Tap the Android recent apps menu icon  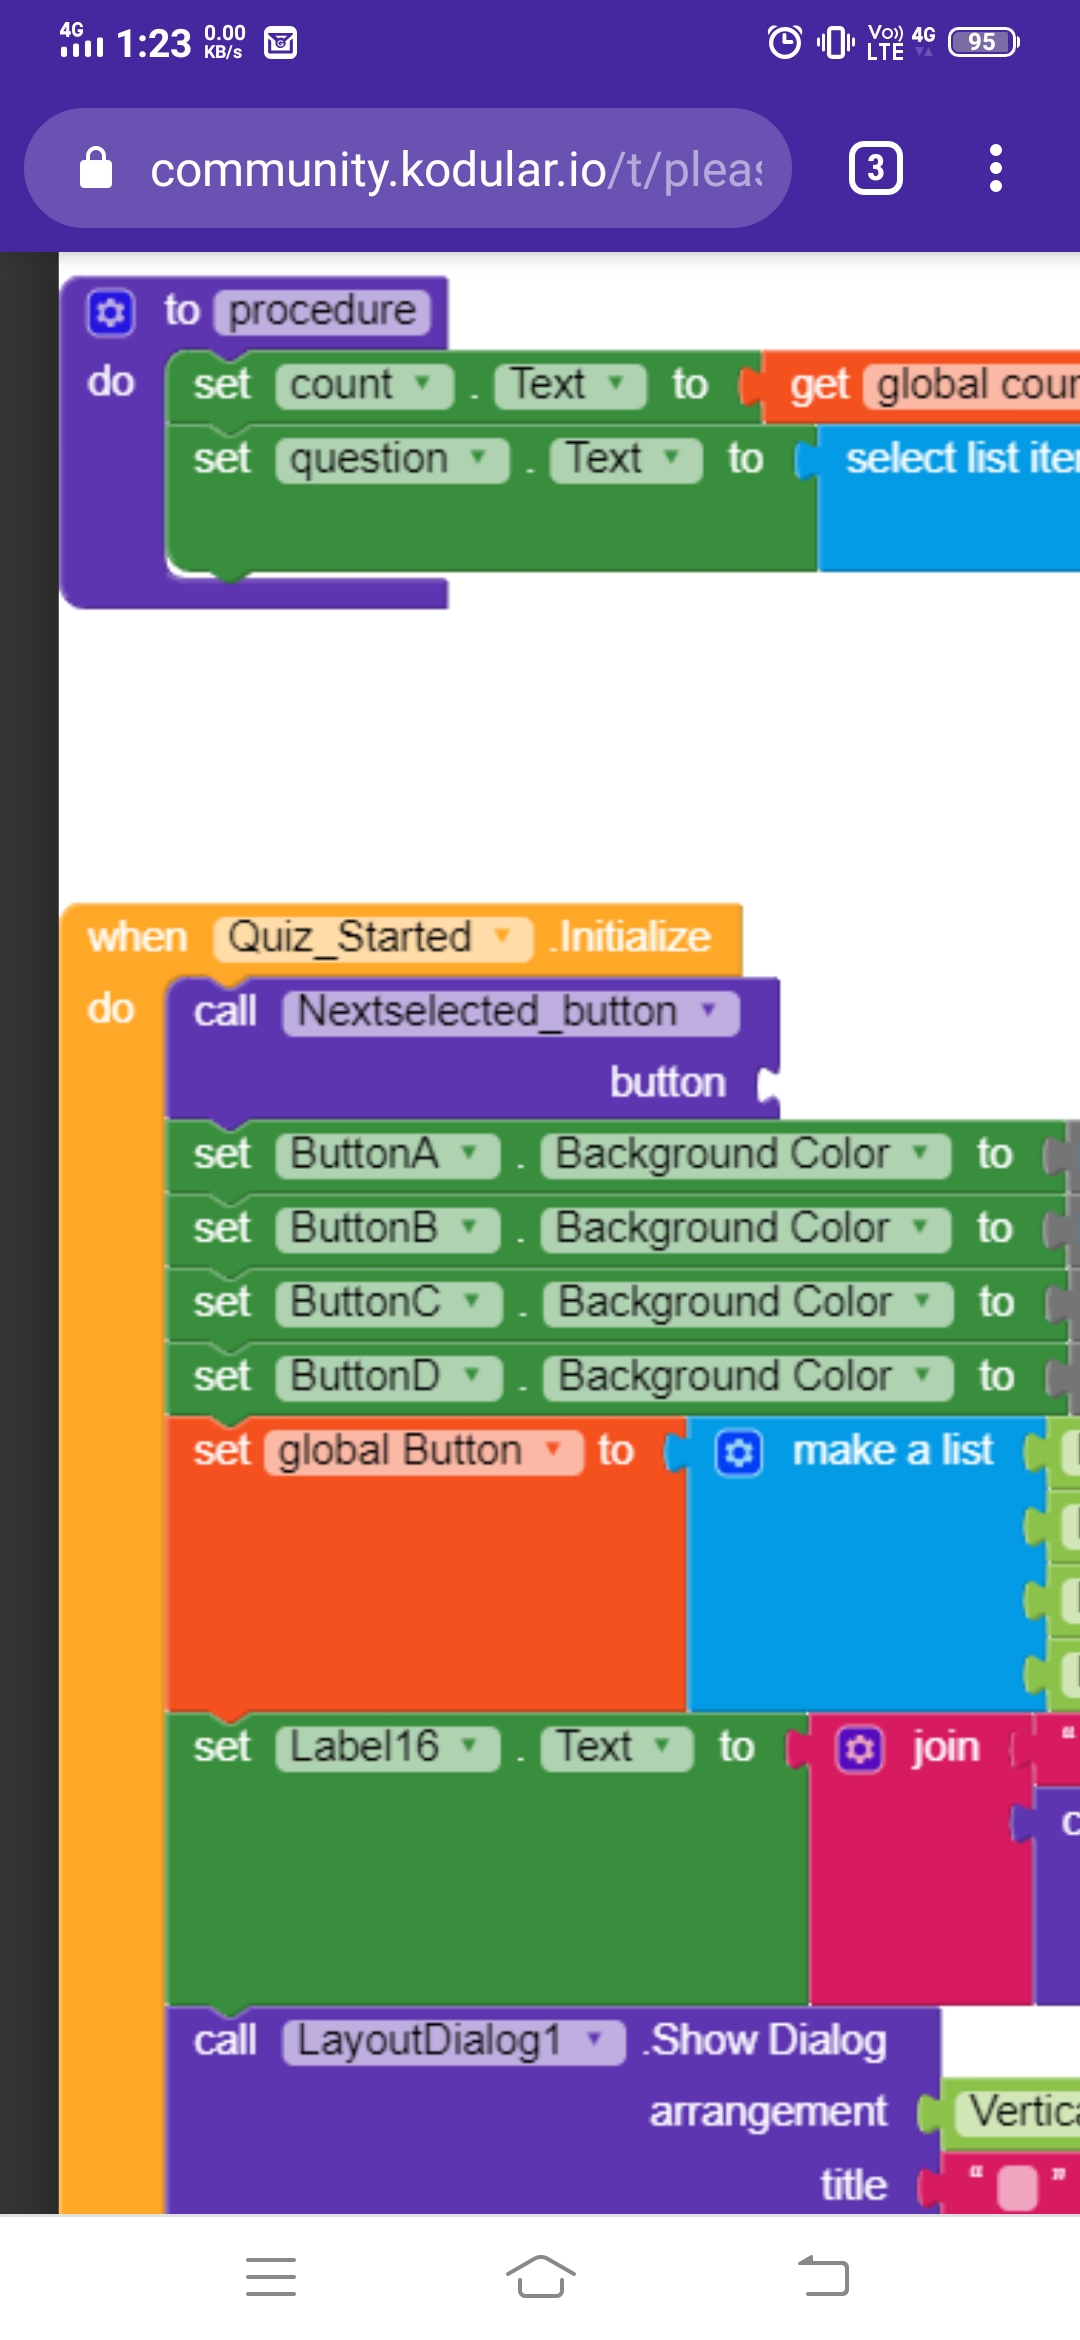pos(271,2276)
